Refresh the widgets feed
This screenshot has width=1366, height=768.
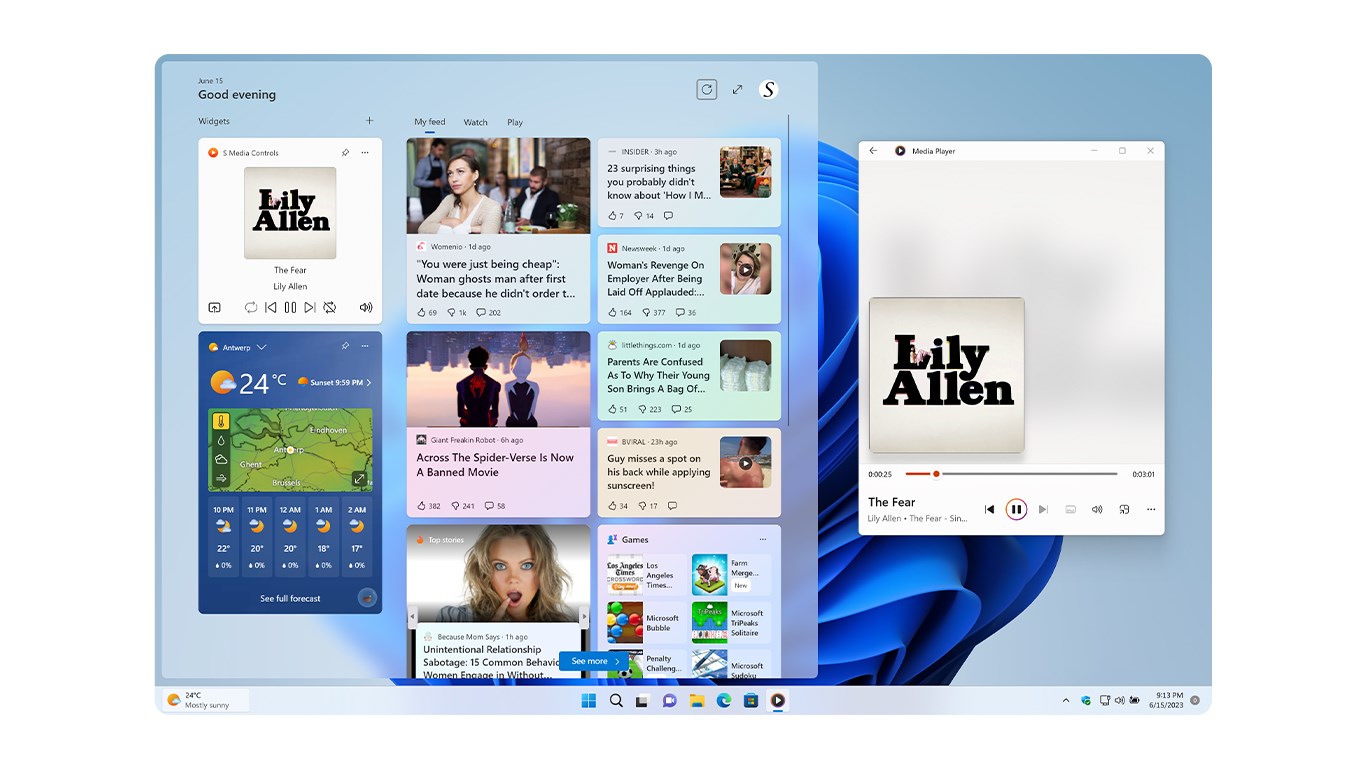point(707,89)
